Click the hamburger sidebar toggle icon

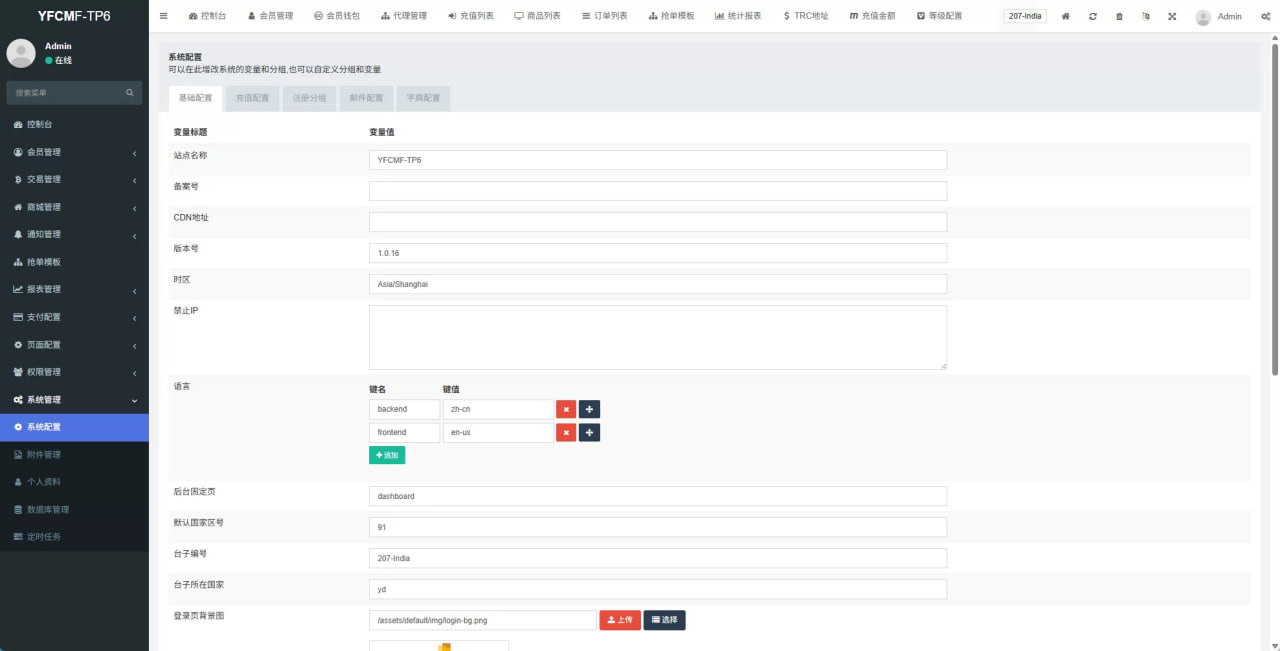tap(164, 16)
